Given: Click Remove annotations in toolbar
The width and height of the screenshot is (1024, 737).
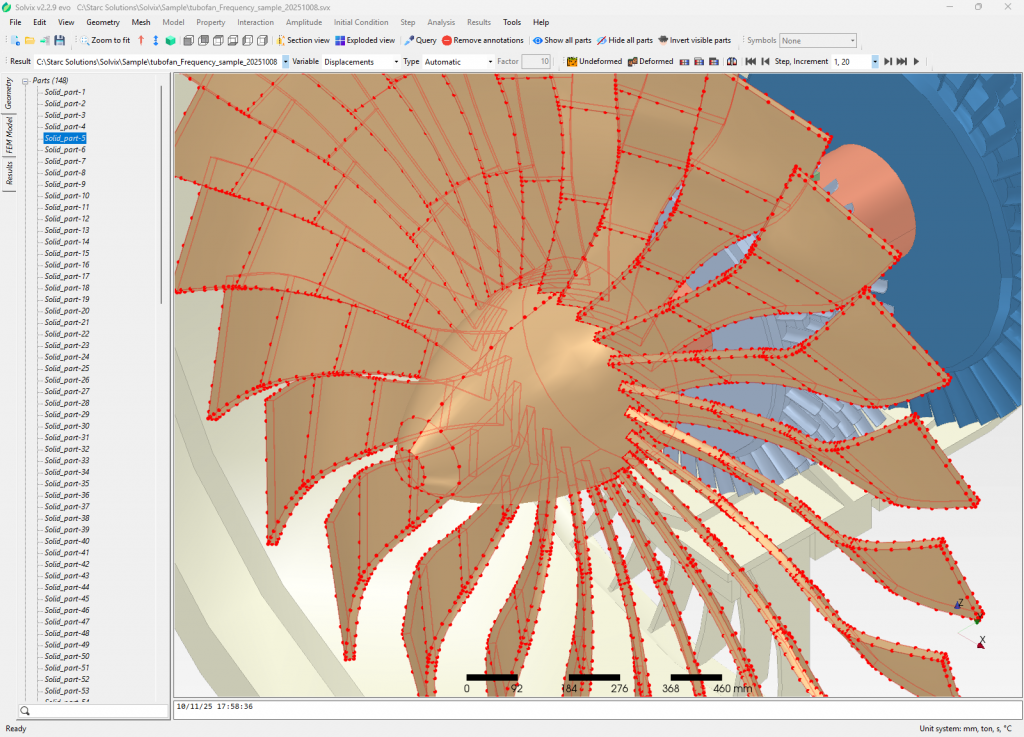Looking at the screenshot, I should 482,40.
